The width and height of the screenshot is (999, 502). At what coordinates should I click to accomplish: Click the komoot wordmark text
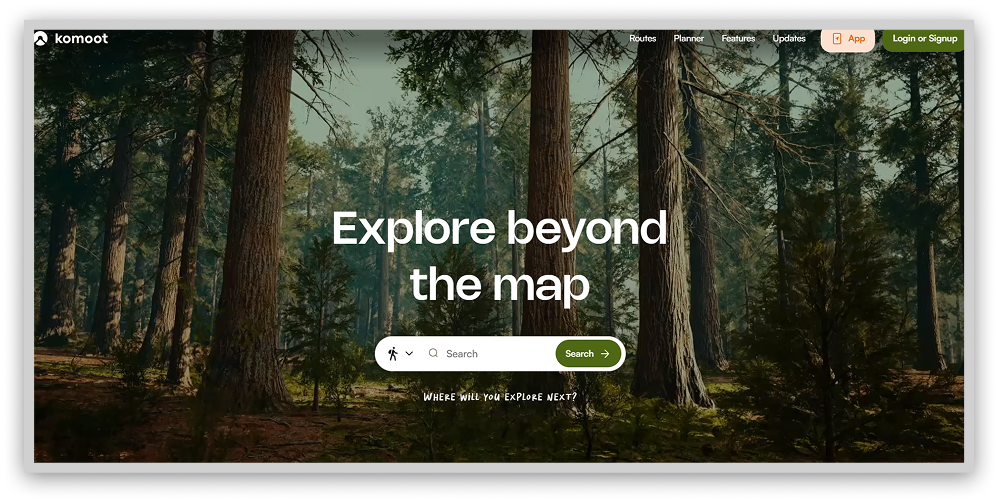[80, 39]
